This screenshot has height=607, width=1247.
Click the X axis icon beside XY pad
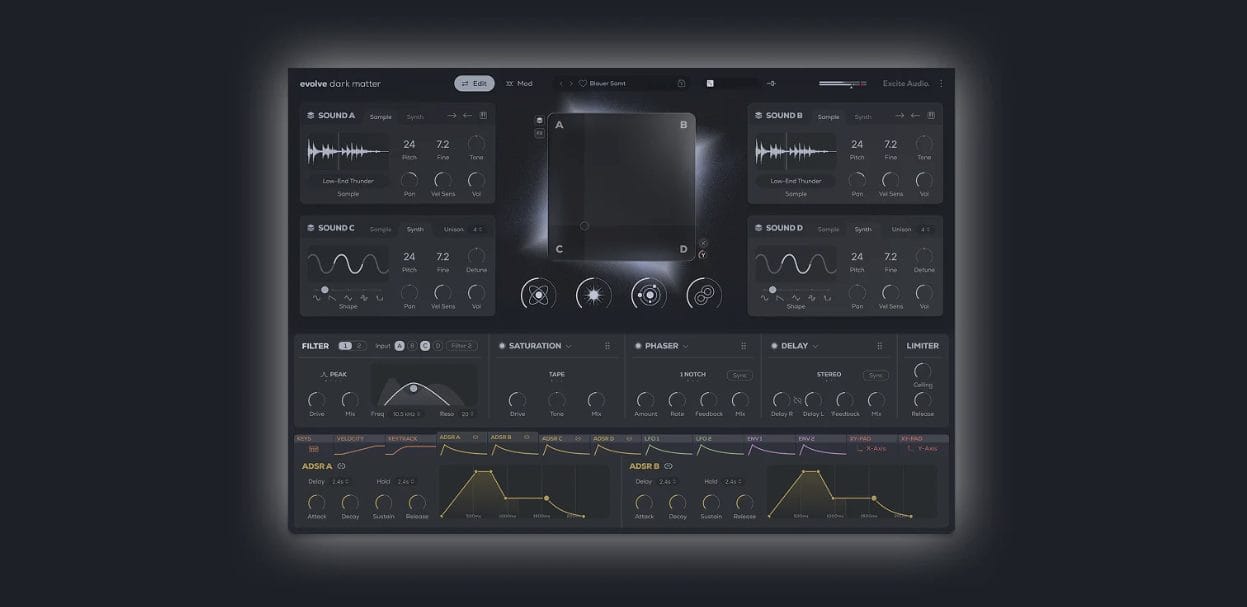[x=703, y=243]
